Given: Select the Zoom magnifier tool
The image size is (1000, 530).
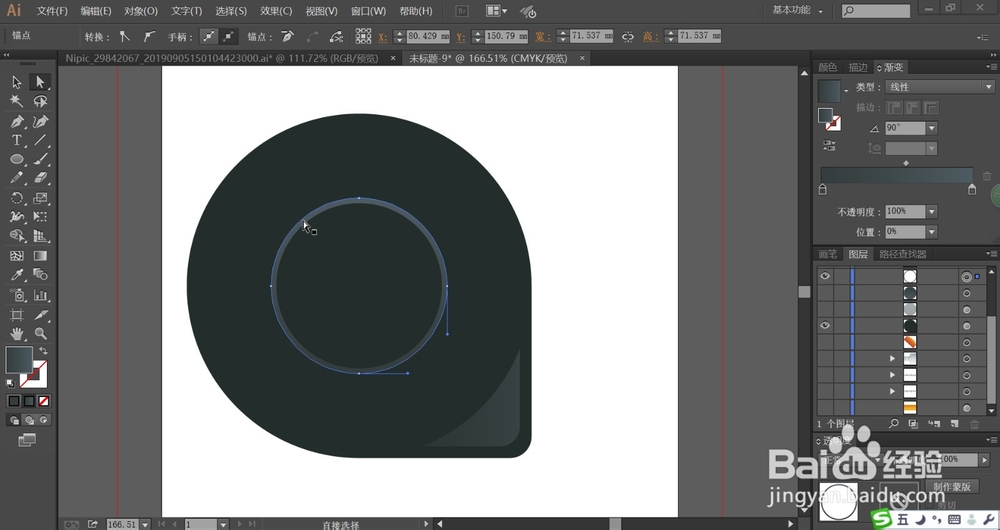Looking at the screenshot, I should tap(40, 333).
